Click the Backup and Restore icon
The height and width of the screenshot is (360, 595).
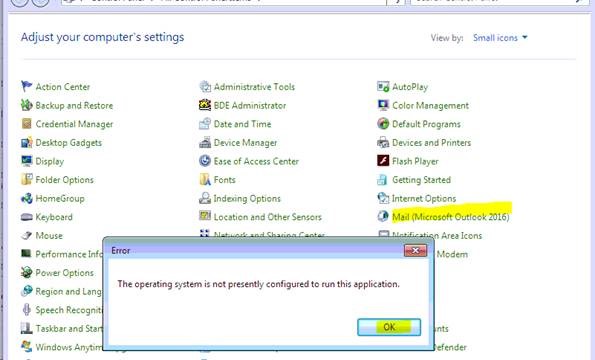point(27,105)
